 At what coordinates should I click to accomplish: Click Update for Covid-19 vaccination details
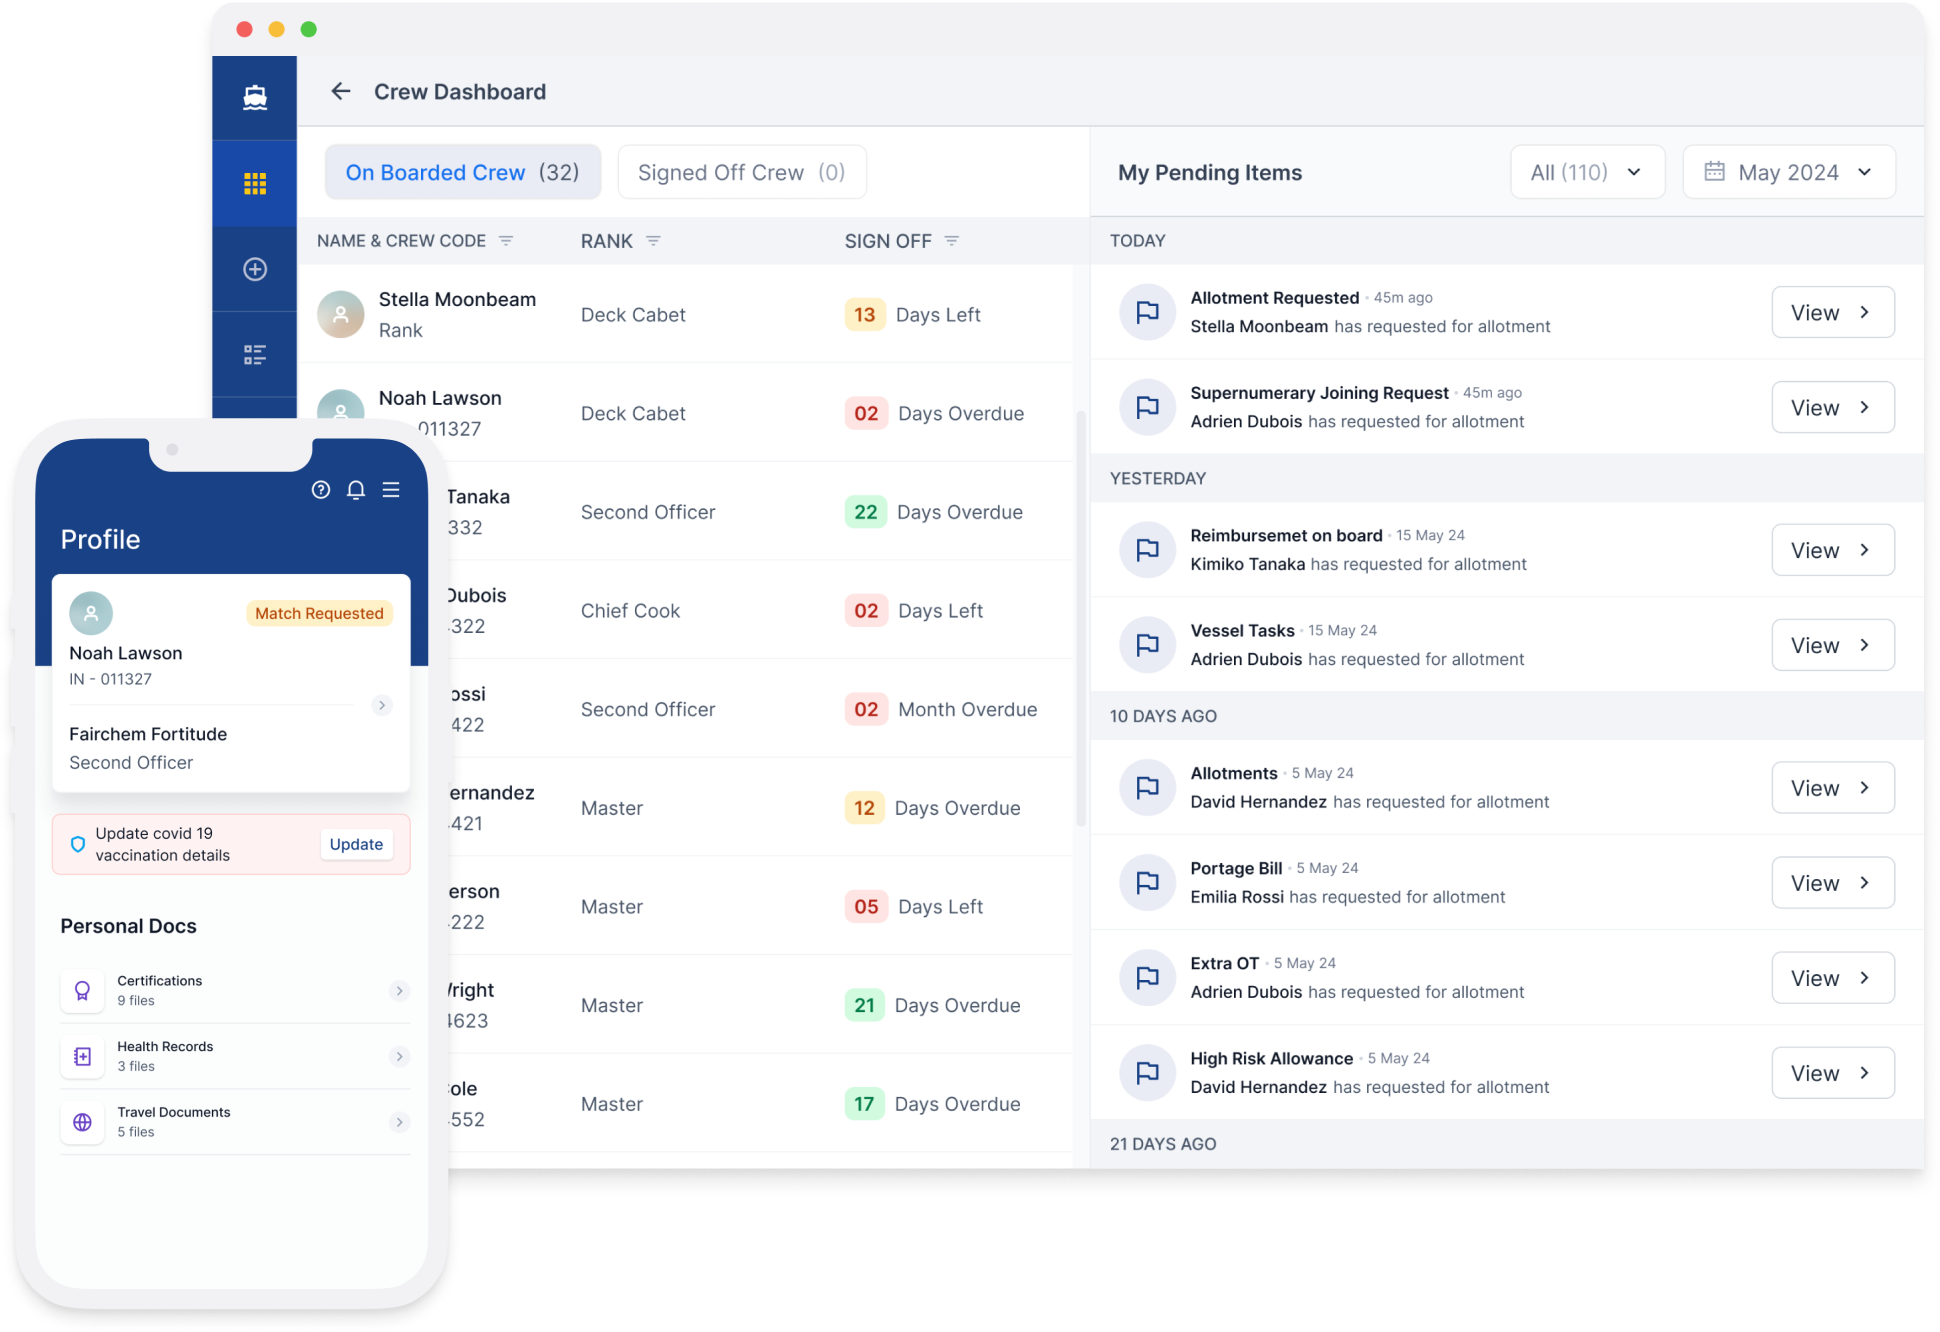coord(357,844)
